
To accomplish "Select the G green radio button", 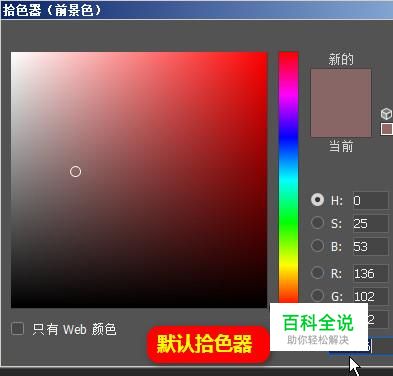I will pyautogui.click(x=317, y=295).
